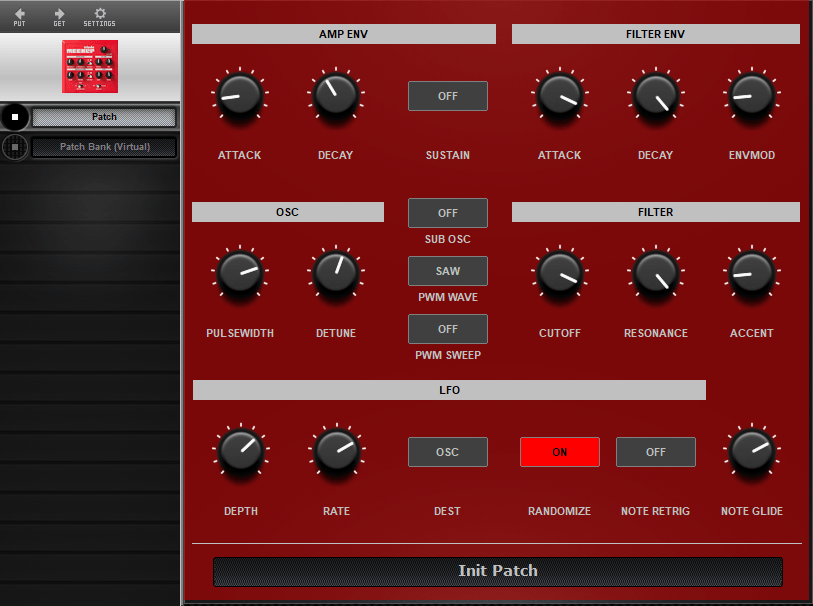Image resolution: width=813 pixels, height=606 pixels.
Task: Switch to the Patch Bank (Virtual) tab
Action: 104,148
